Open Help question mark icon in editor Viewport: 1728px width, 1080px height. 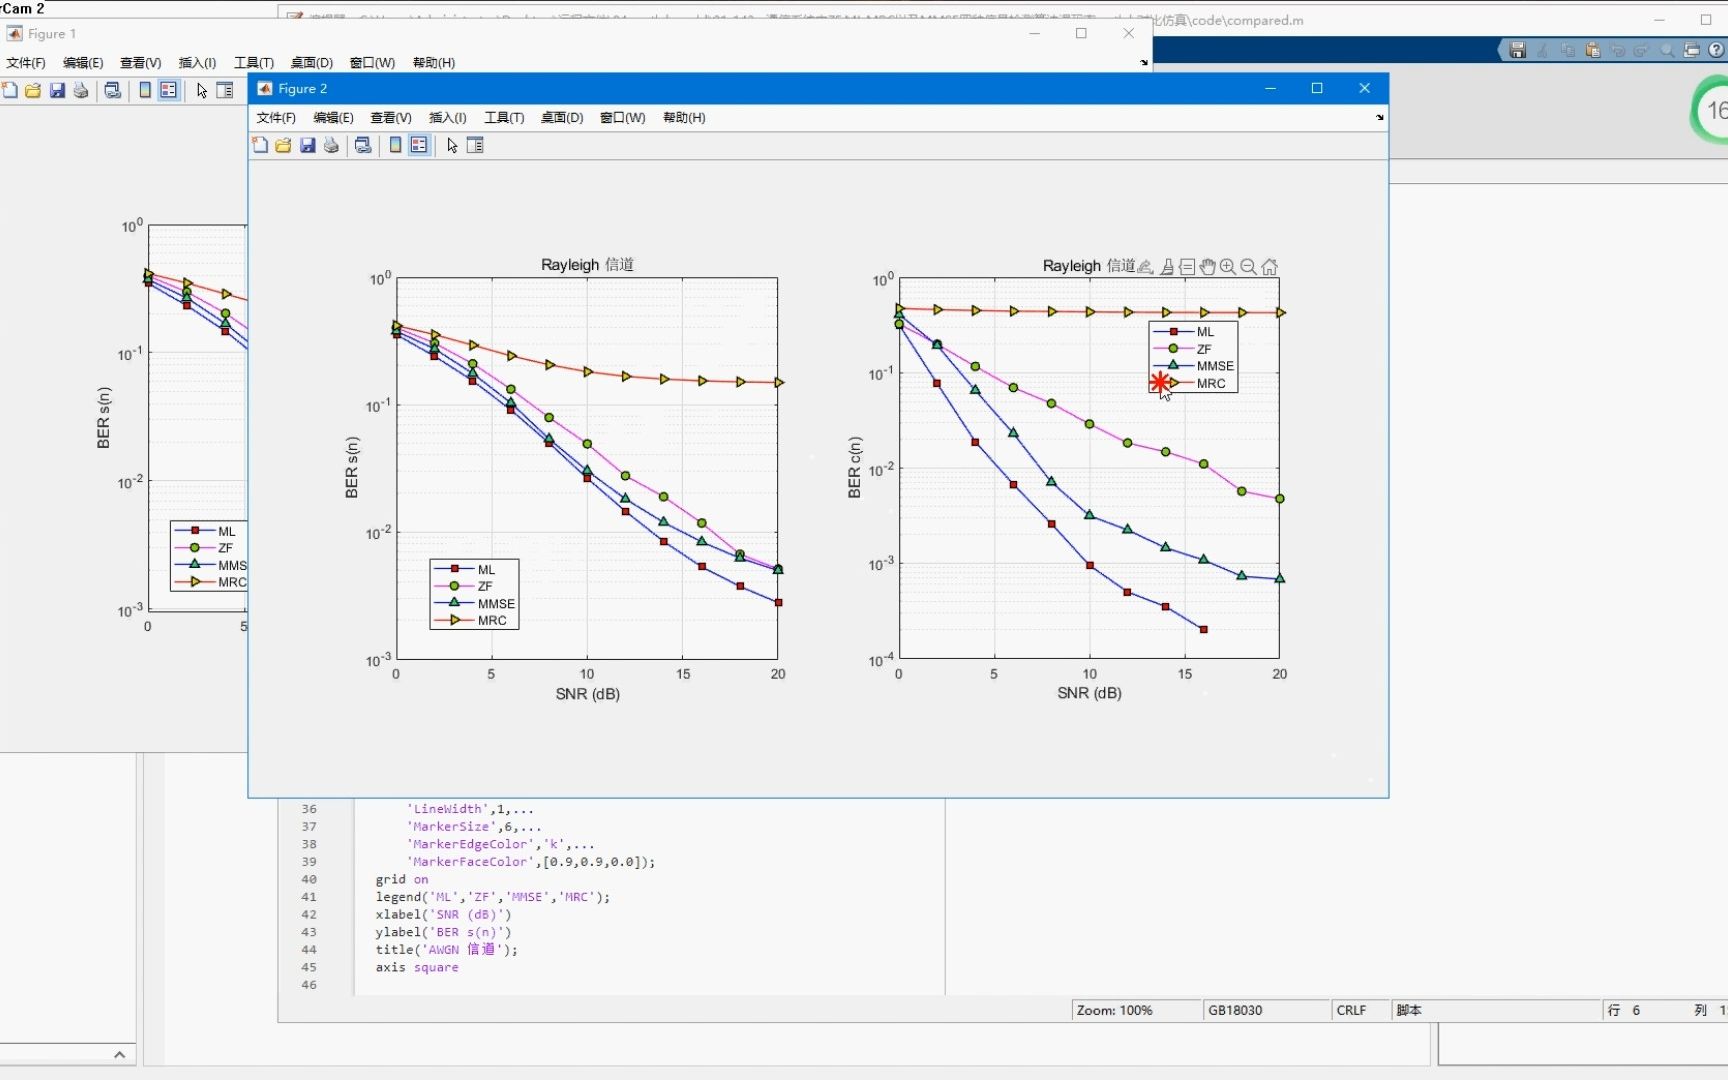coord(1717,50)
